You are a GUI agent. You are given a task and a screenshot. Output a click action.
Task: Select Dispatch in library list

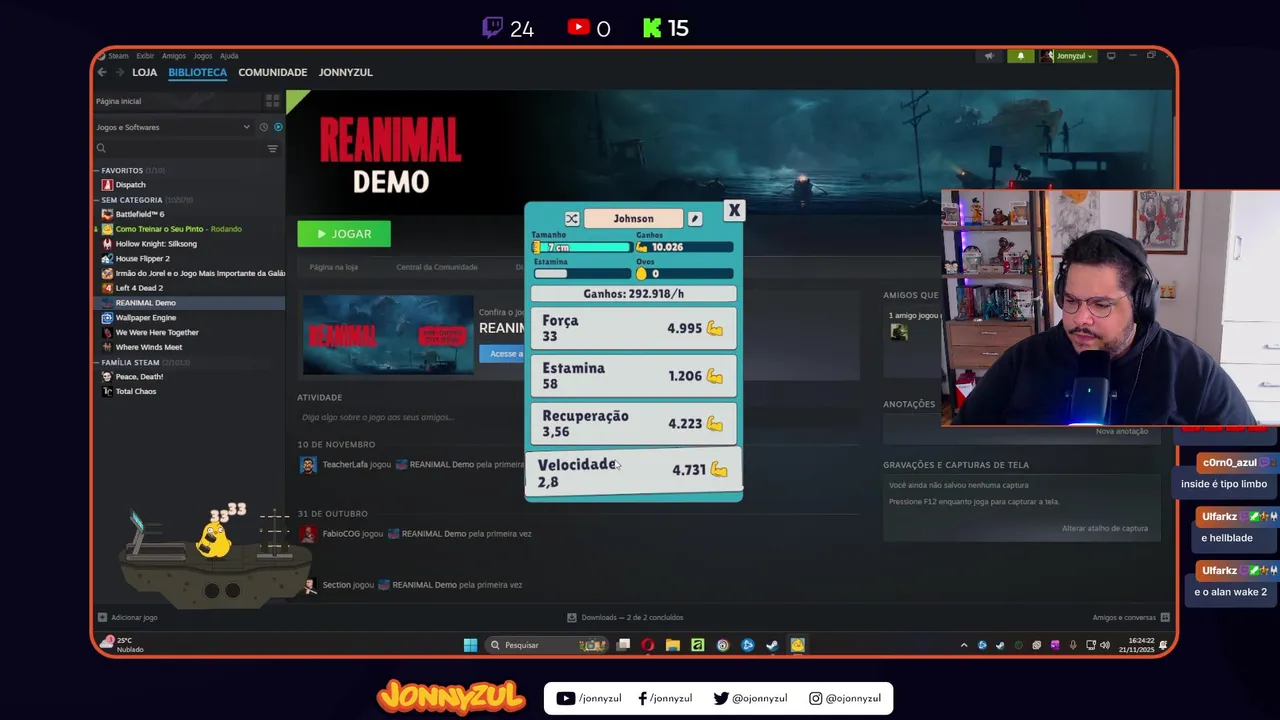(x=130, y=185)
